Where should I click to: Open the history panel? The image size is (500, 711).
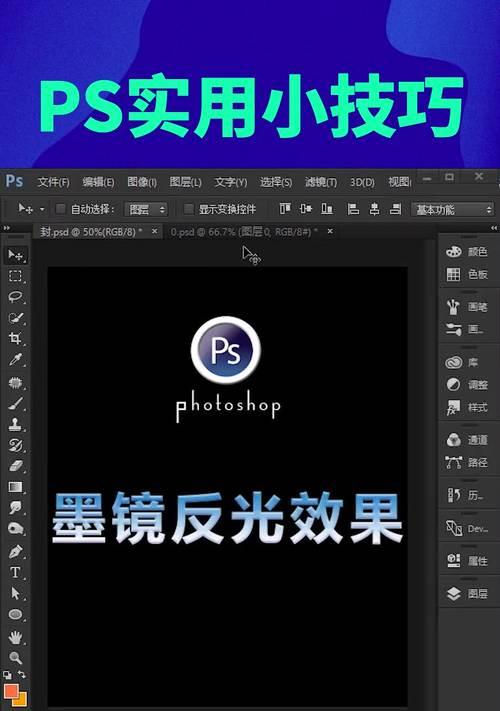coord(467,495)
